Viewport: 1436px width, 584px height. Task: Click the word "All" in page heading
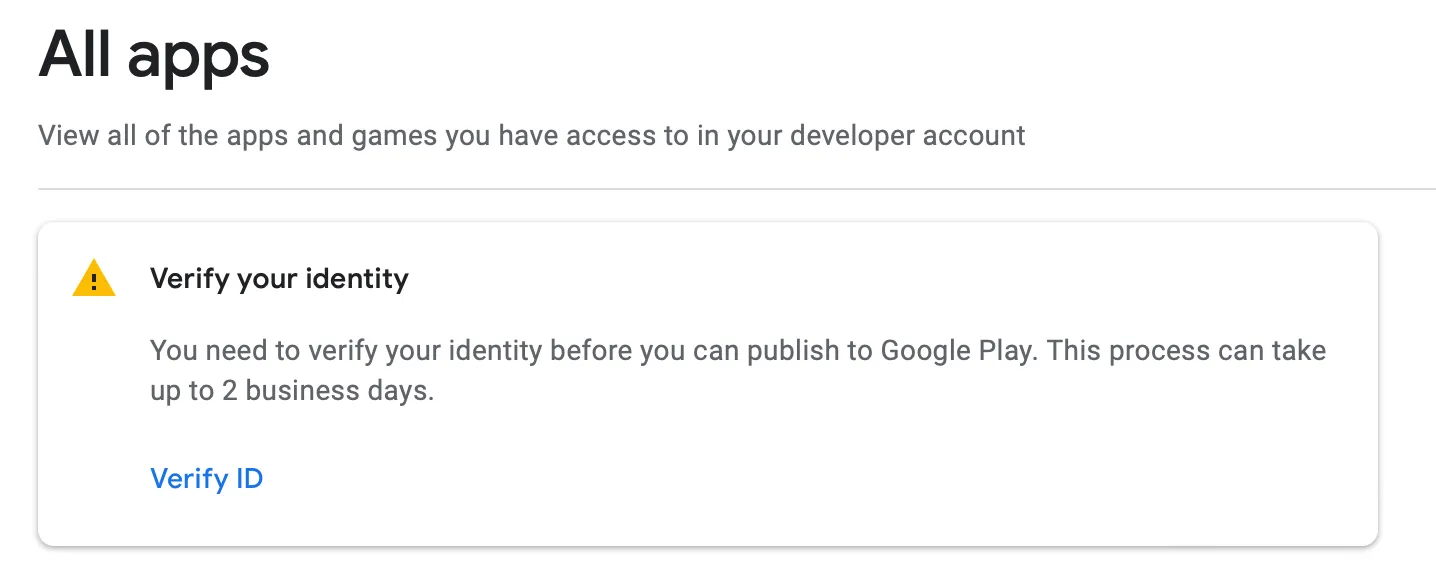76,56
